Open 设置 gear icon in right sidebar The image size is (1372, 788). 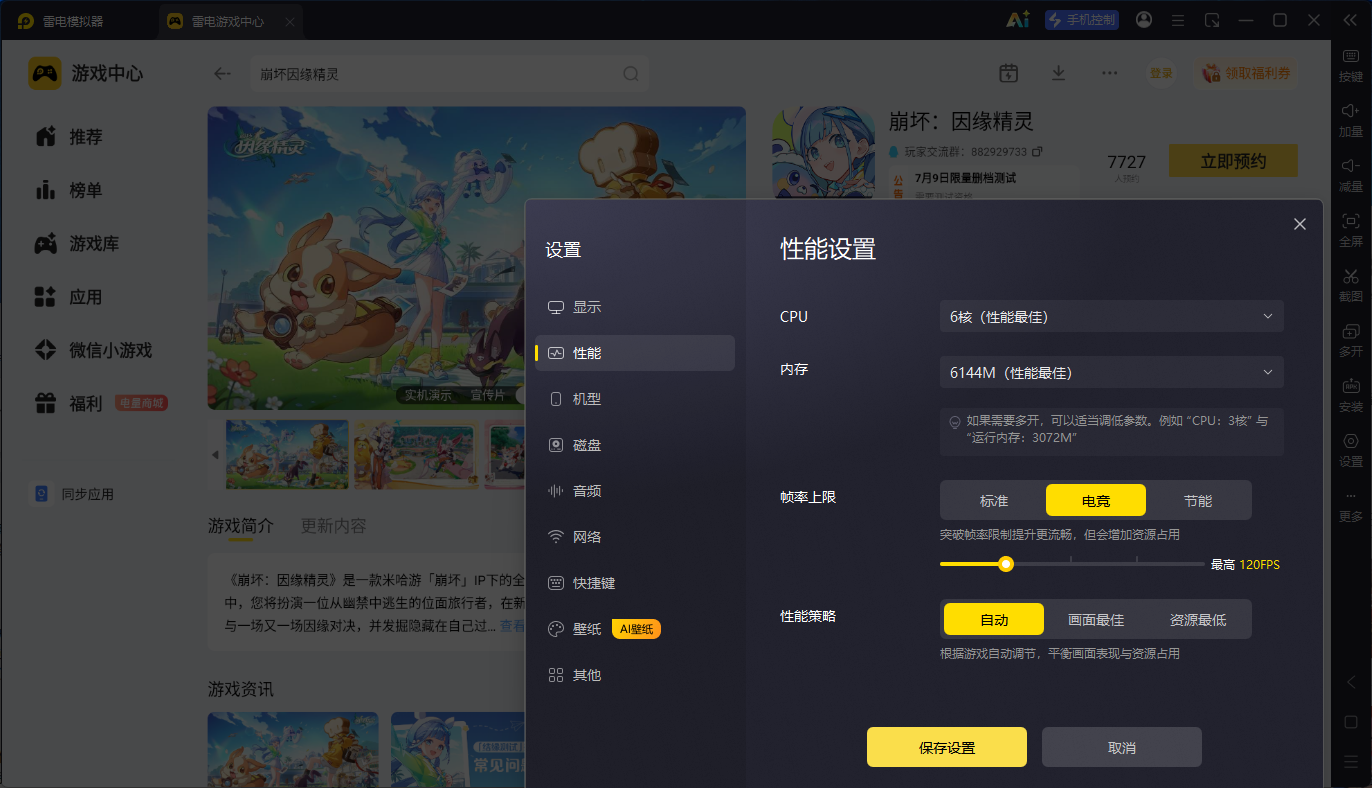click(1351, 440)
